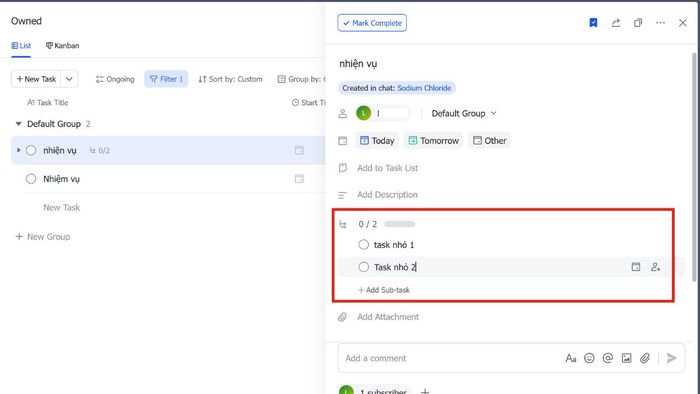Viewport: 700px width, 394px height.
Task: Switch to the Kanban tab
Action: click(x=62, y=46)
